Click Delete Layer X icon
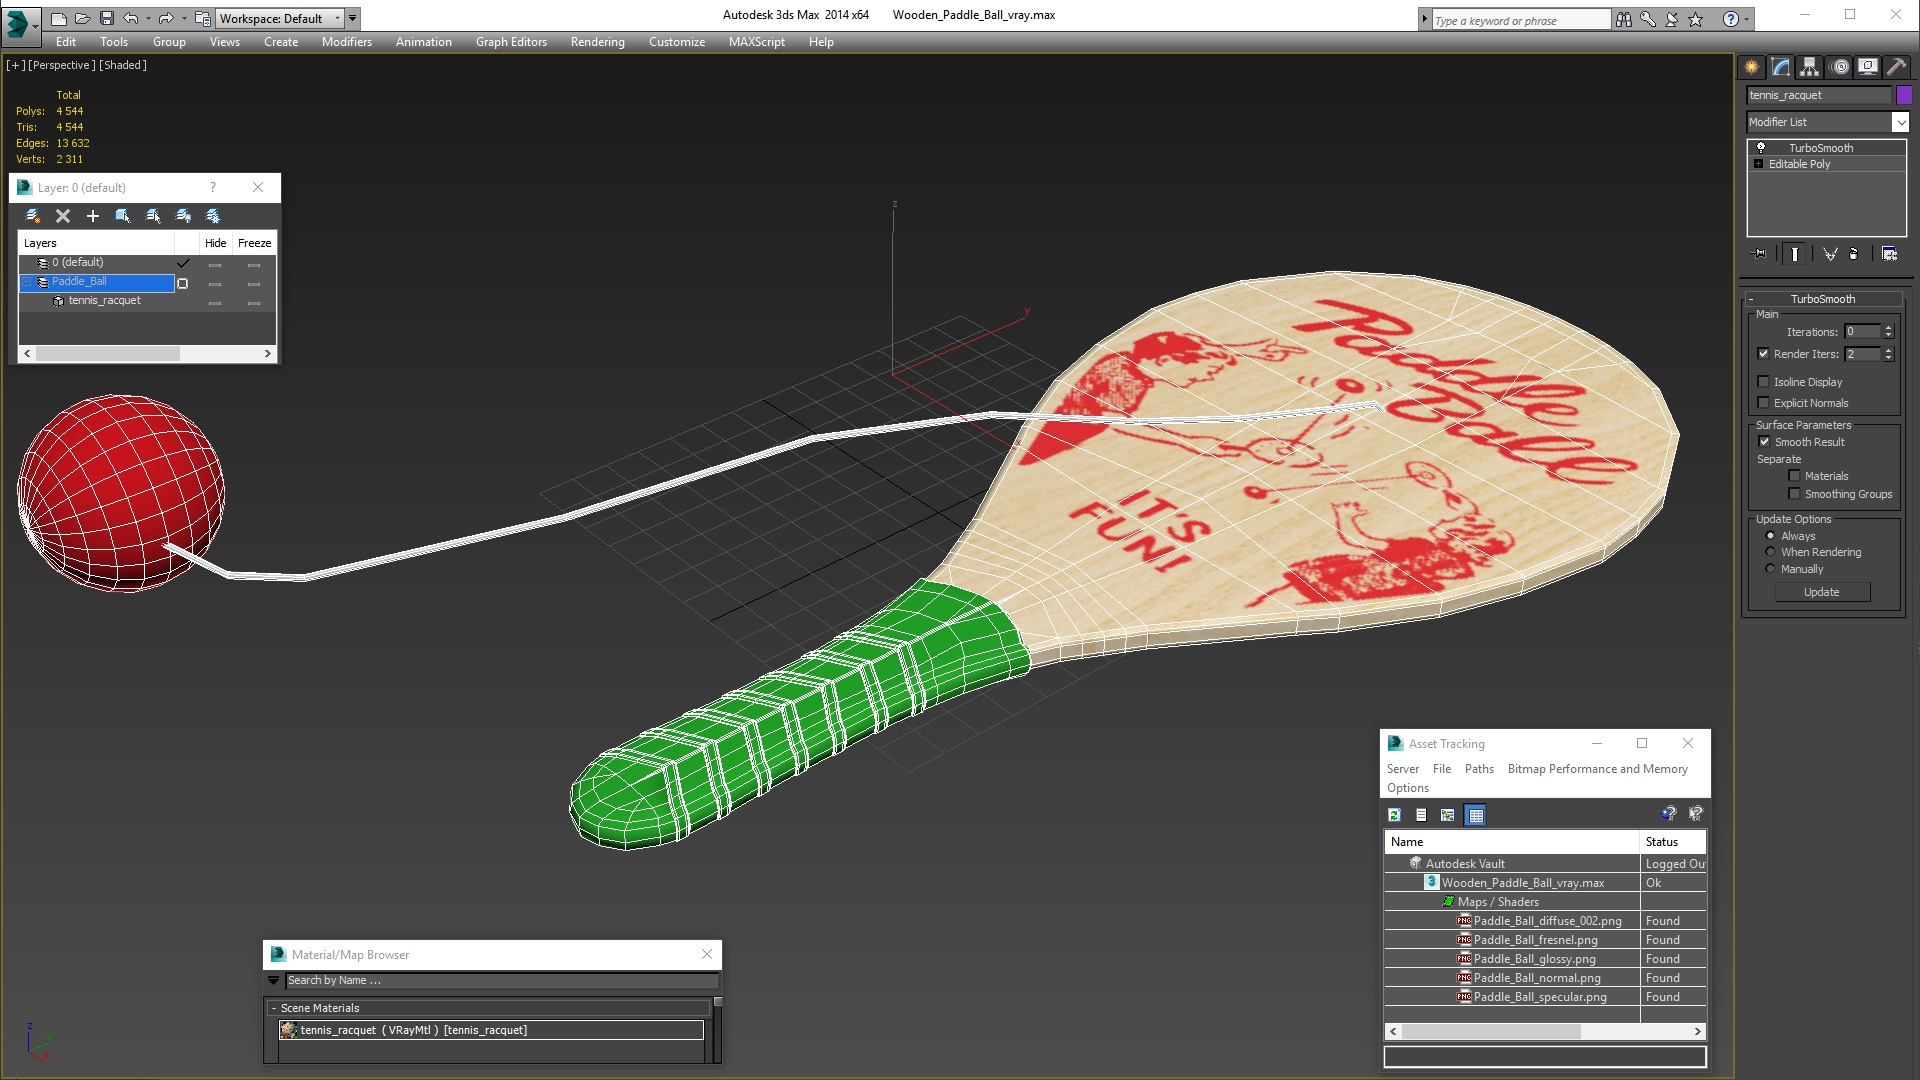The width and height of the screenshot is (1920, 1080). click(x=63, y=216)
